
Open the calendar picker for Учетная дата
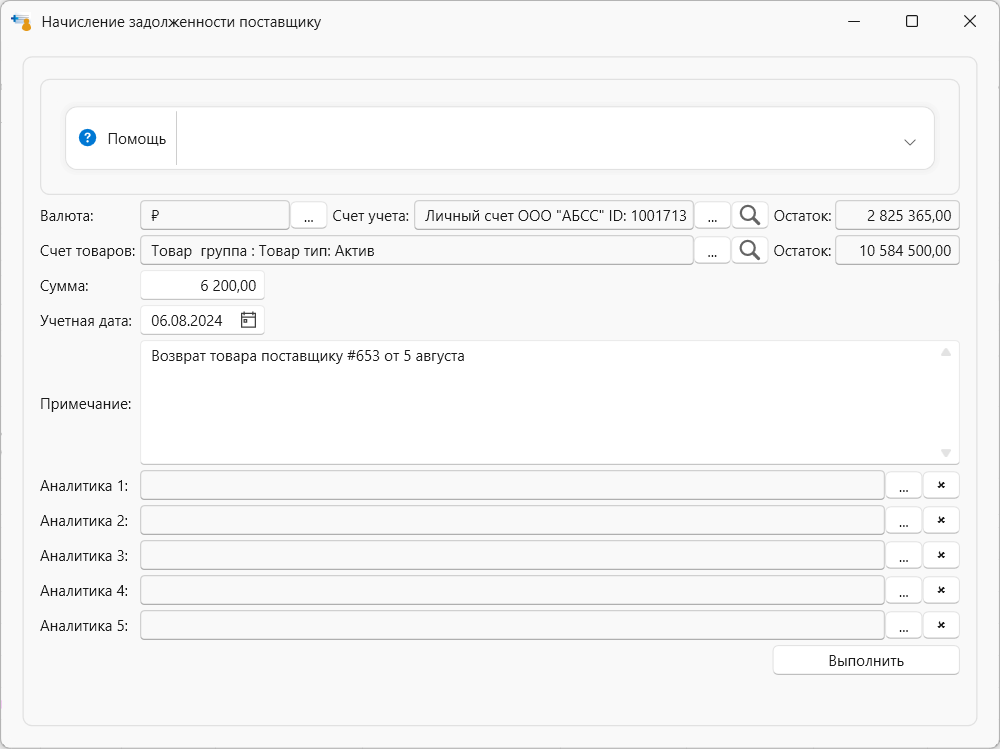248,320
